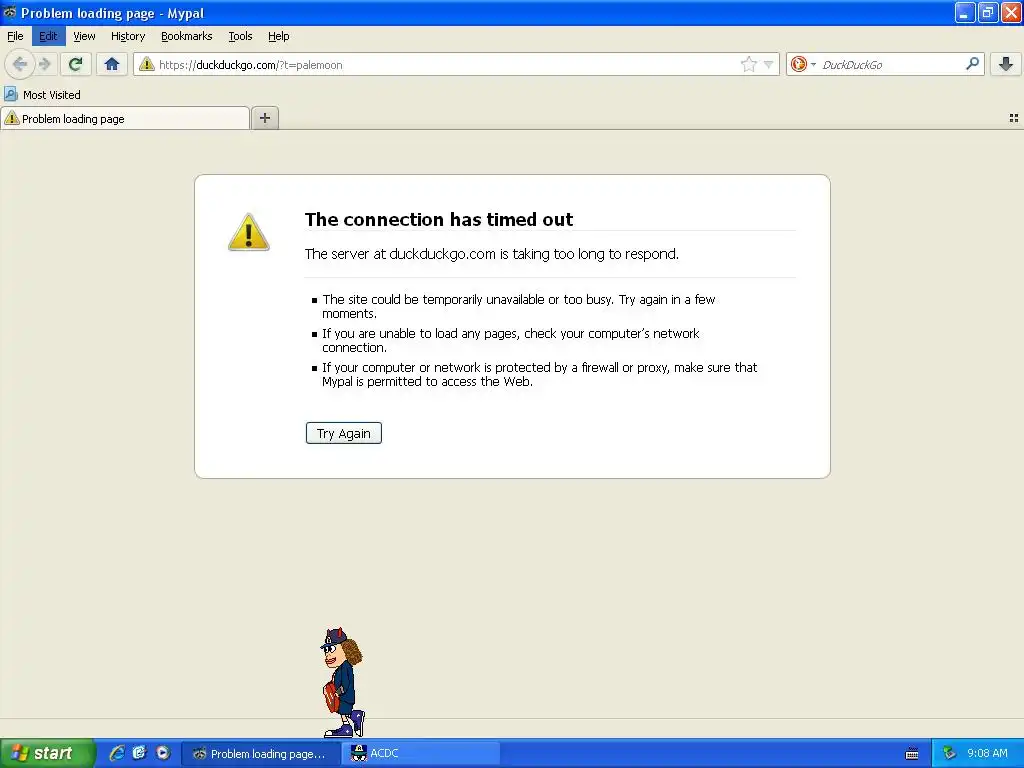
Task: Go back with the Back arrow
Action: point(20,64)
